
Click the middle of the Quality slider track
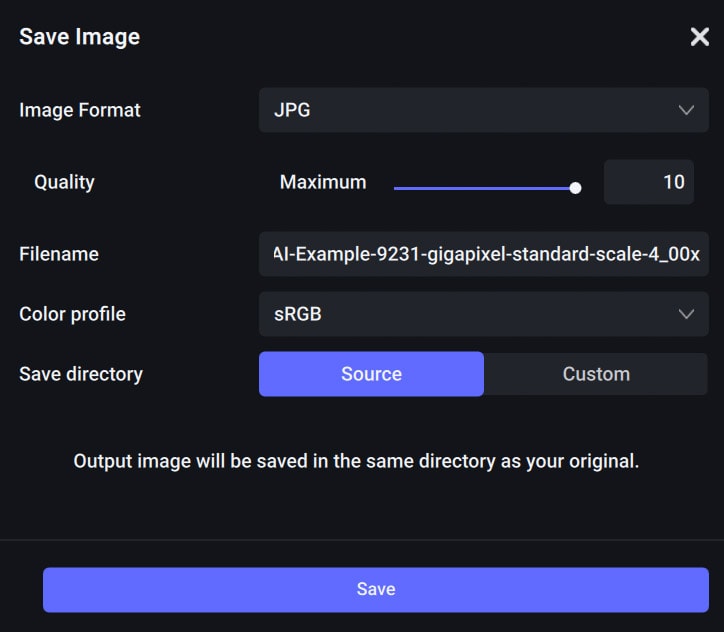[x=484, y=188]
